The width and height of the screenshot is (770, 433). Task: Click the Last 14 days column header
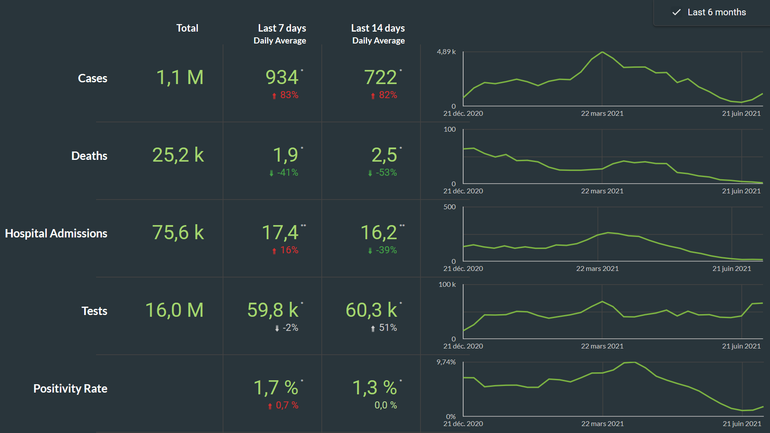click(378, 28)
